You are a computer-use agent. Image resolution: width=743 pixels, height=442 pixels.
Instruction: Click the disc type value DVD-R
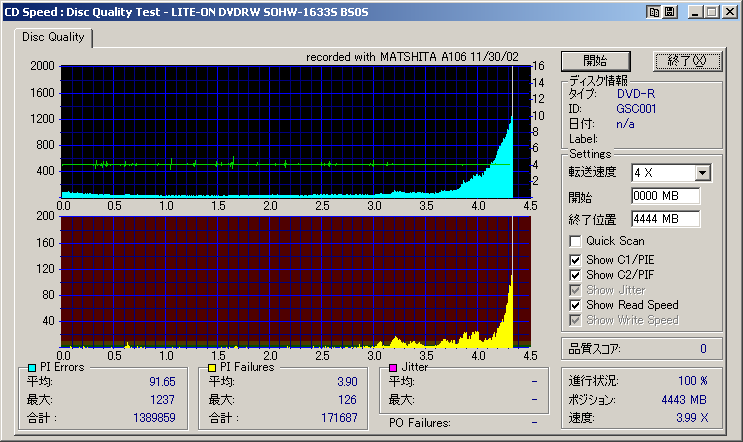coord(636,94)
